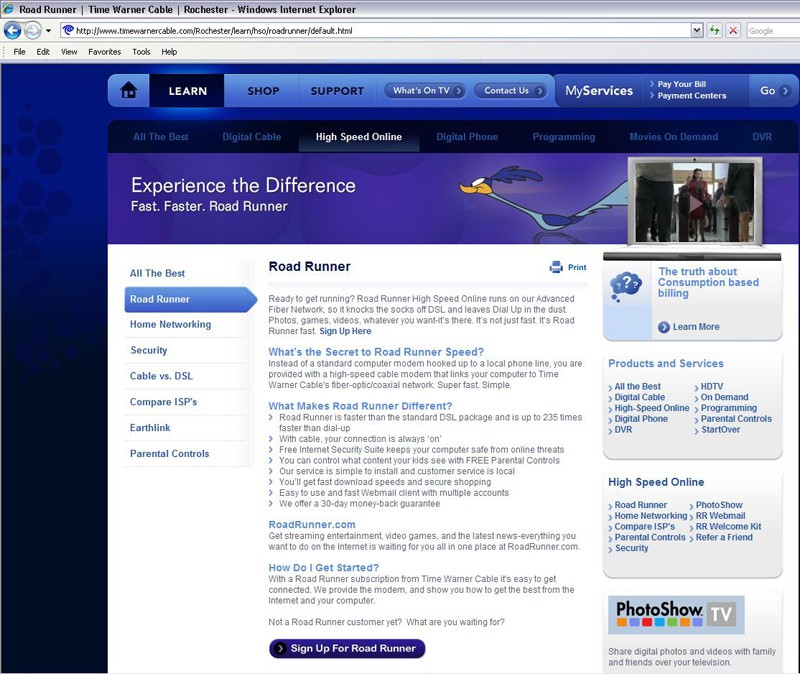Click The truth about Consumption based billing

click(x=708, y=282)
